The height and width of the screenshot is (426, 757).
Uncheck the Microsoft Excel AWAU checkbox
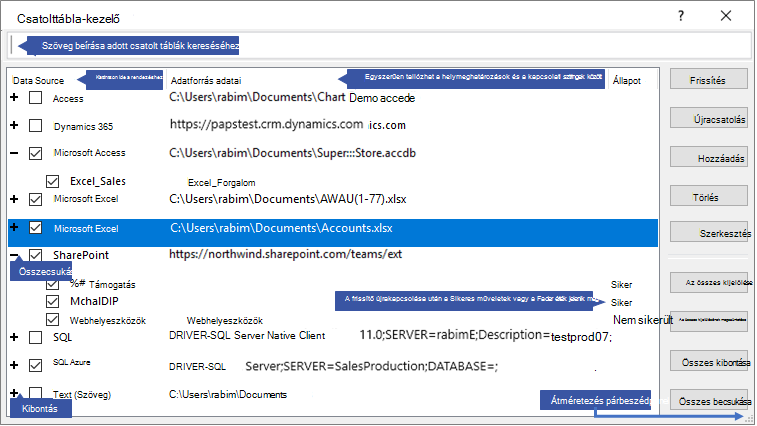pos(35,199)
